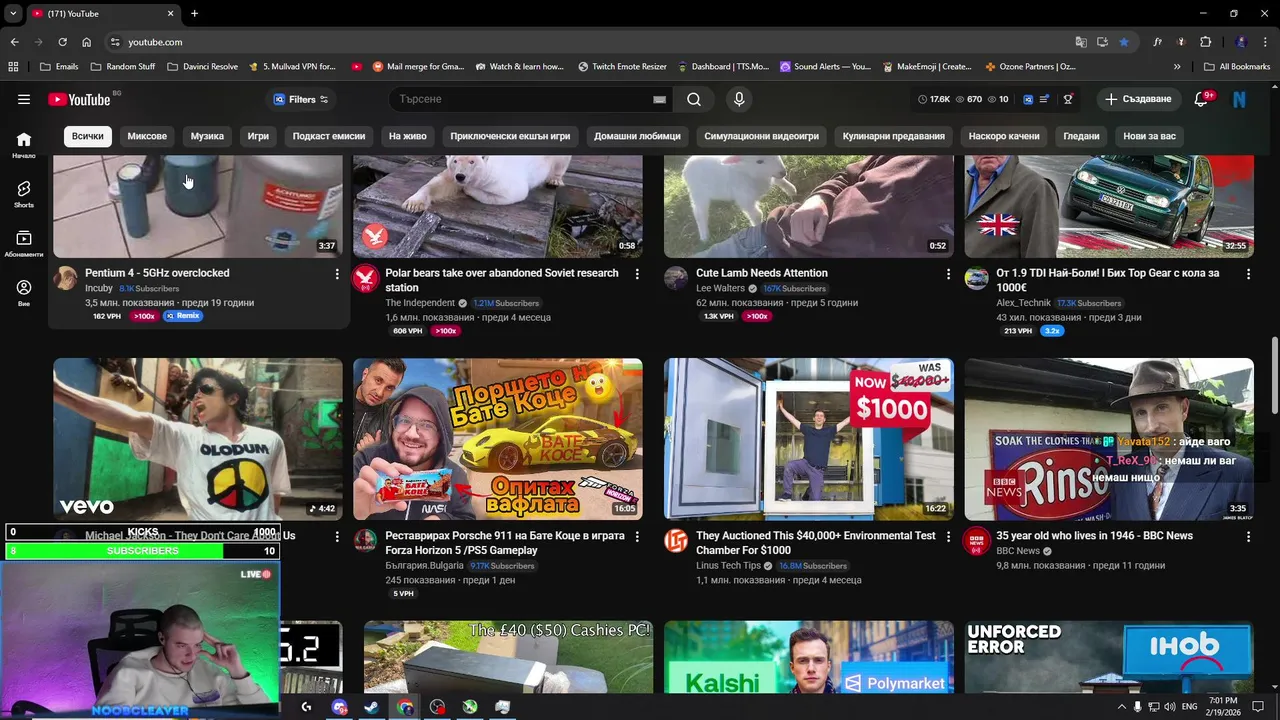Open options menu for Pentium 4 video
Viewport: 1280px width, 720px height.
tap(337, 274)
